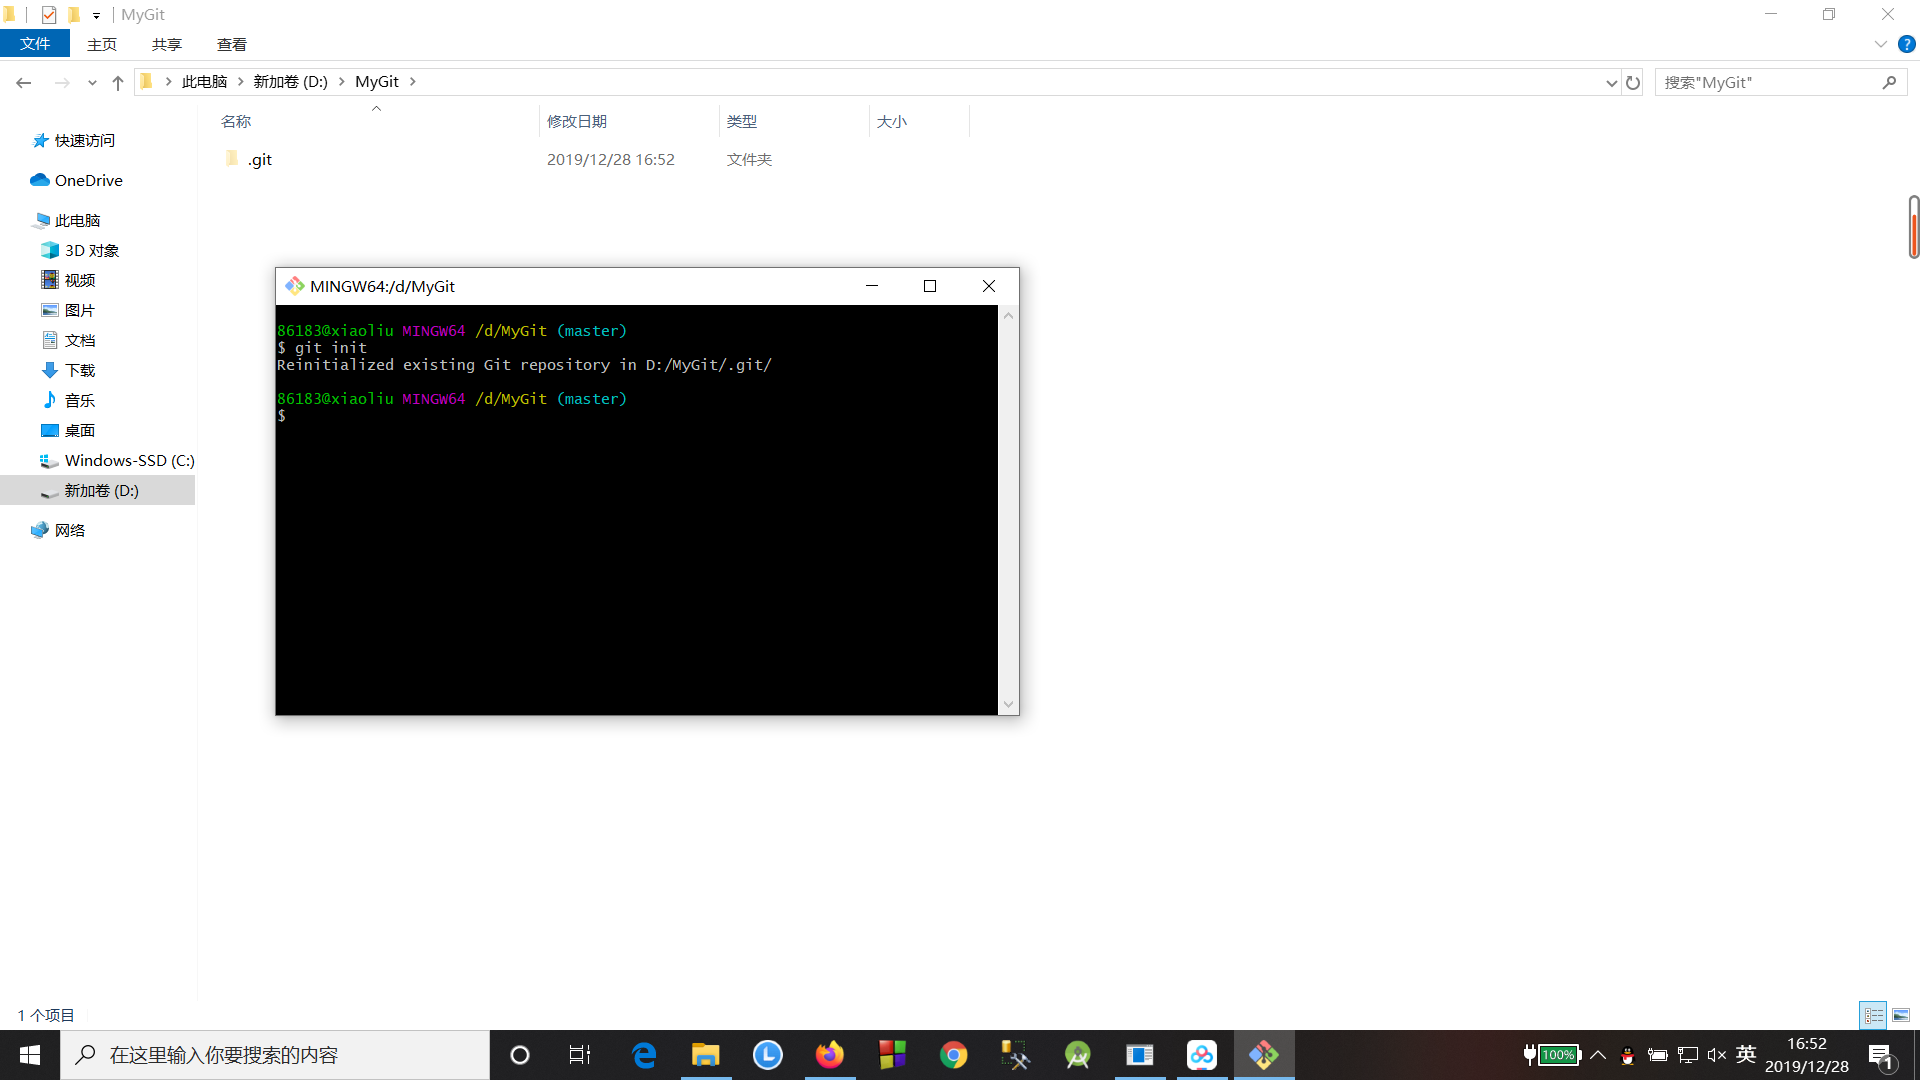Unmute audio via the system tray speaker icon

click(1717, 1055)
